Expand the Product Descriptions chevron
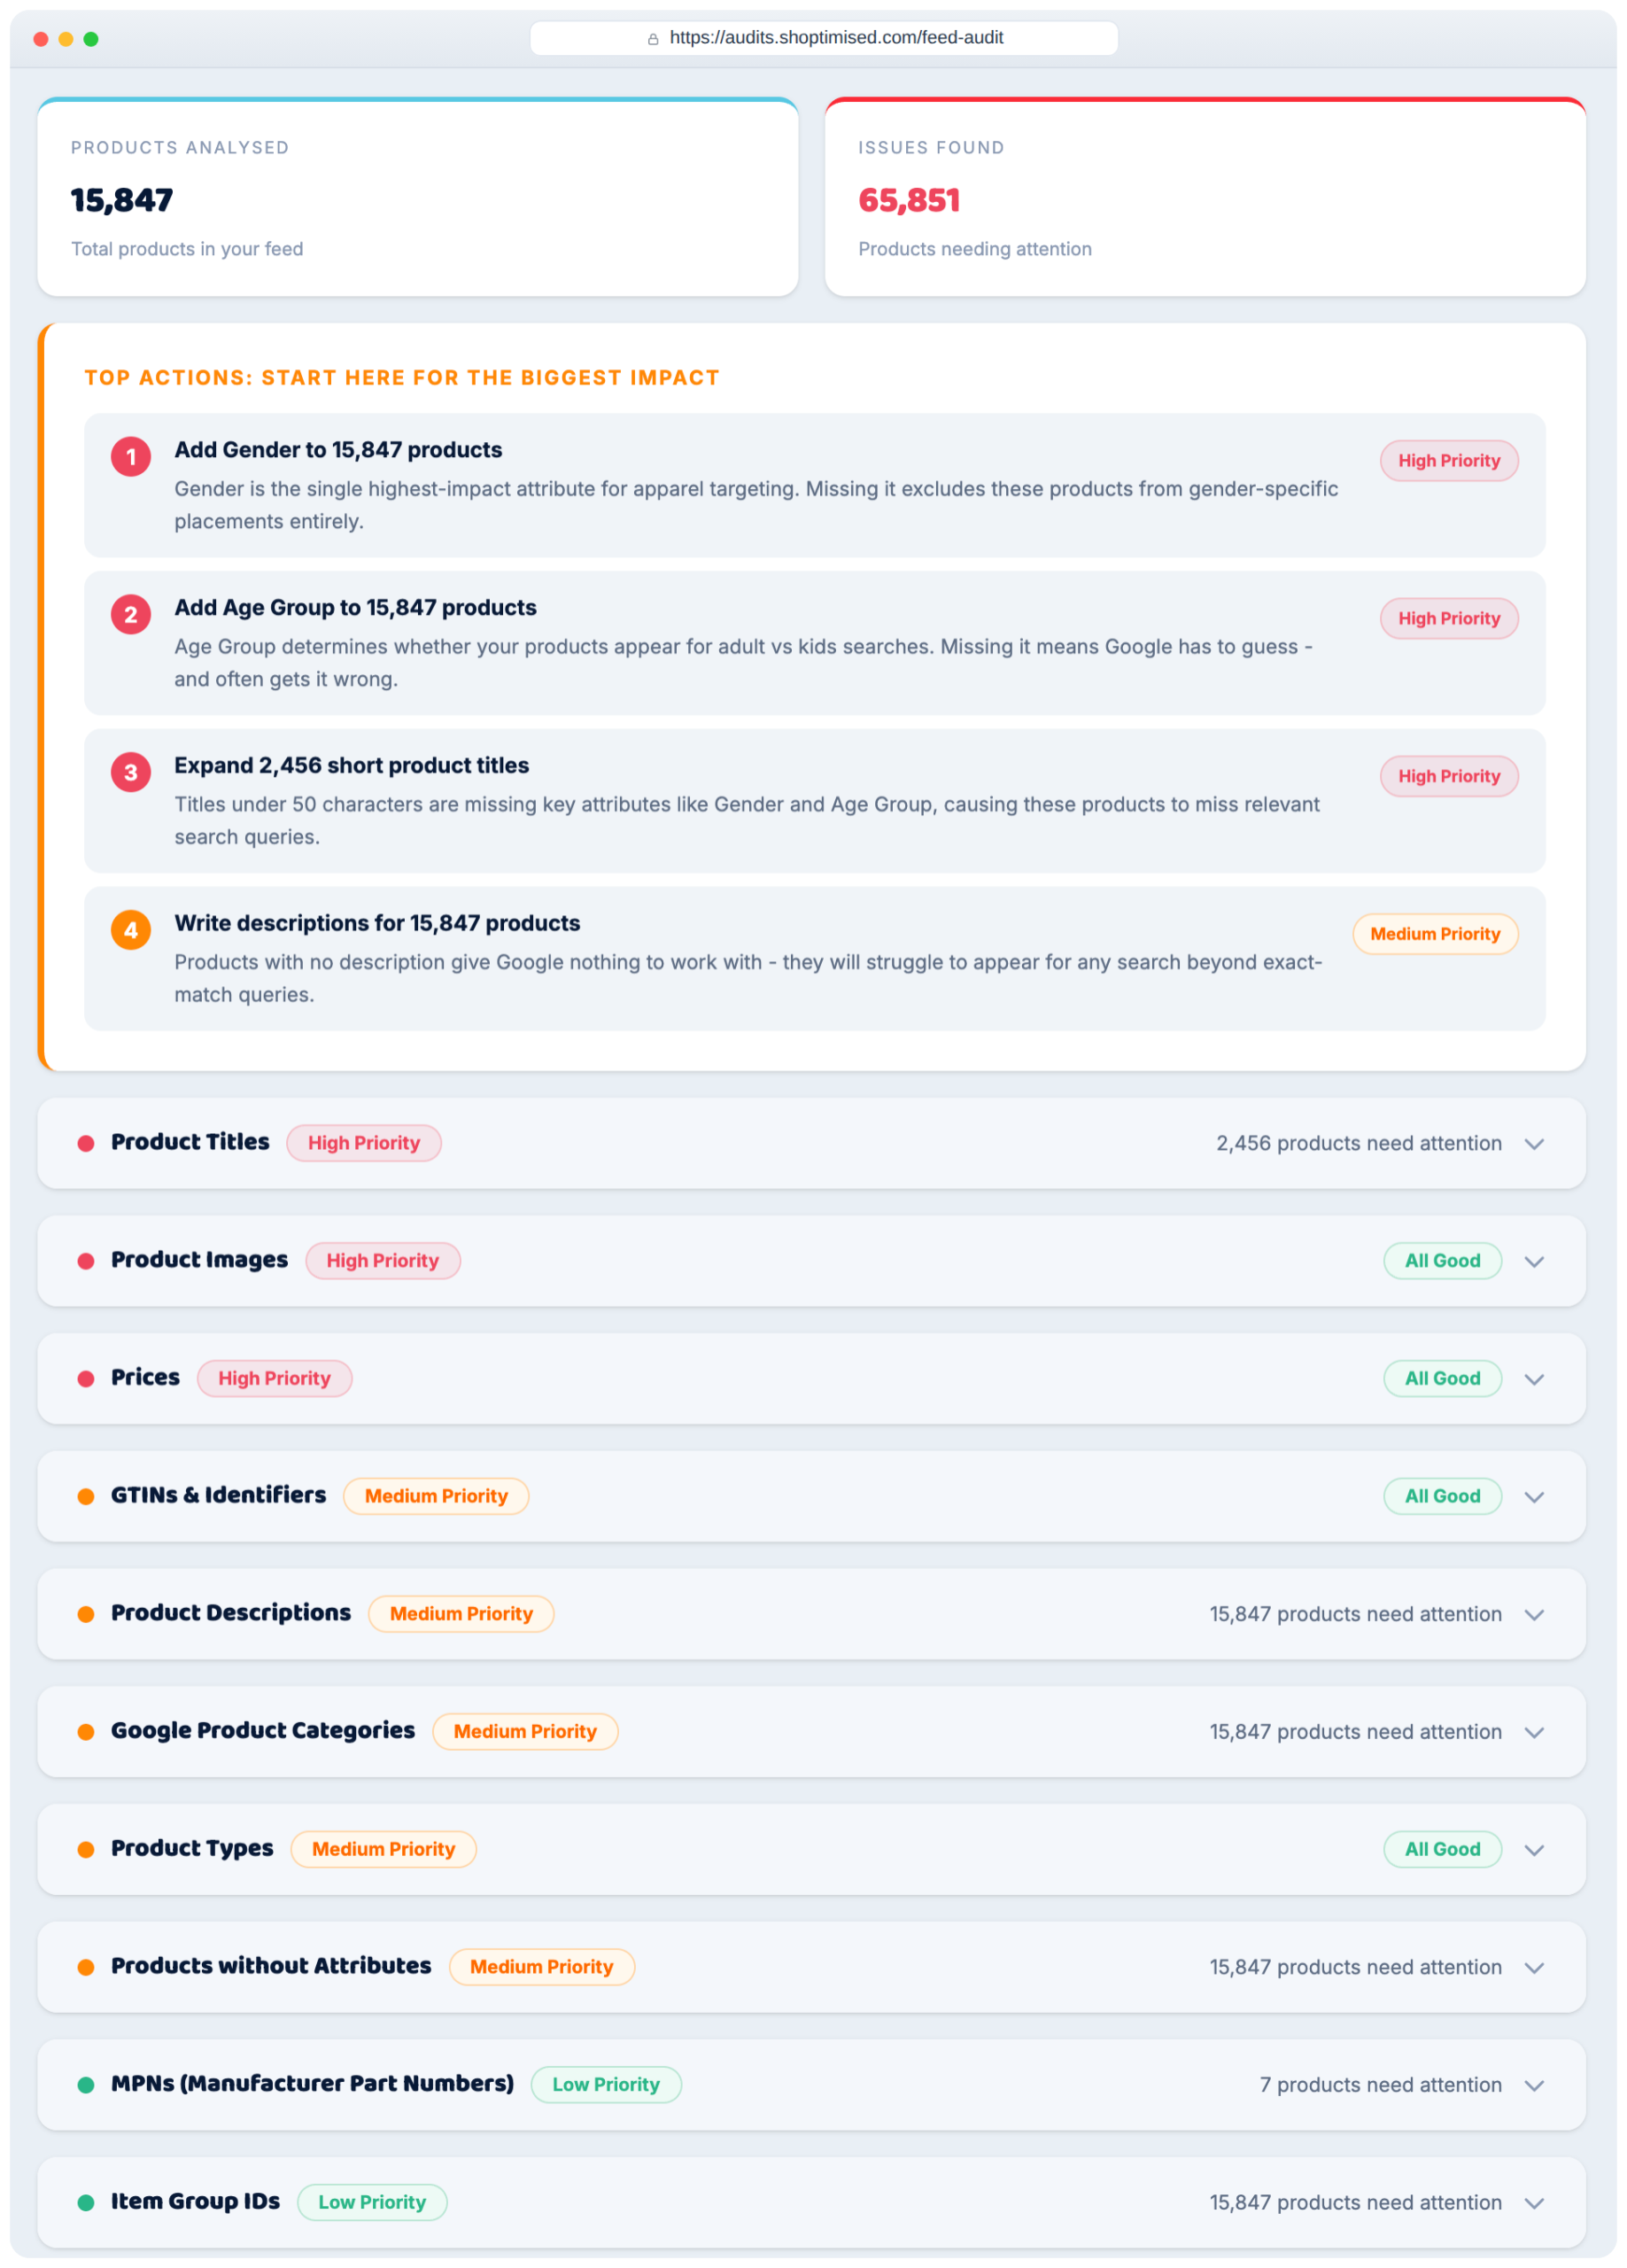 point(1535,1615)
